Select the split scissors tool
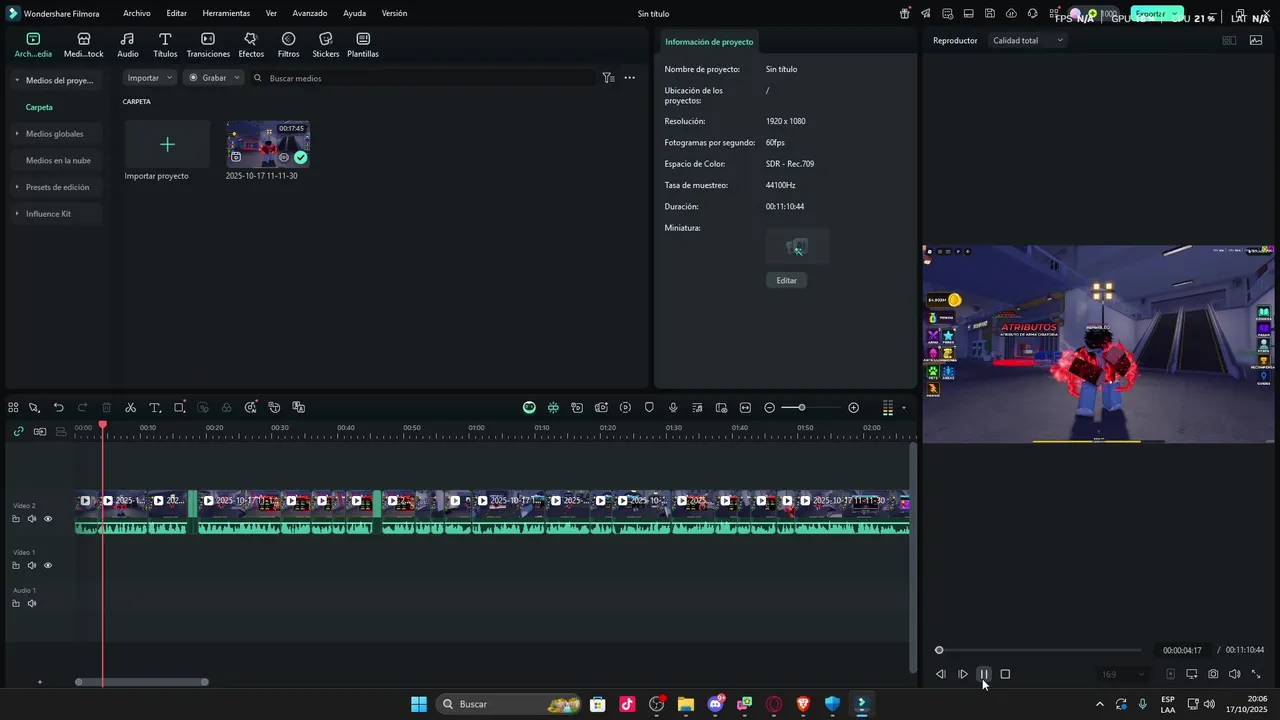The width and height of the screenshot is (1280, 720). point(130,407)
